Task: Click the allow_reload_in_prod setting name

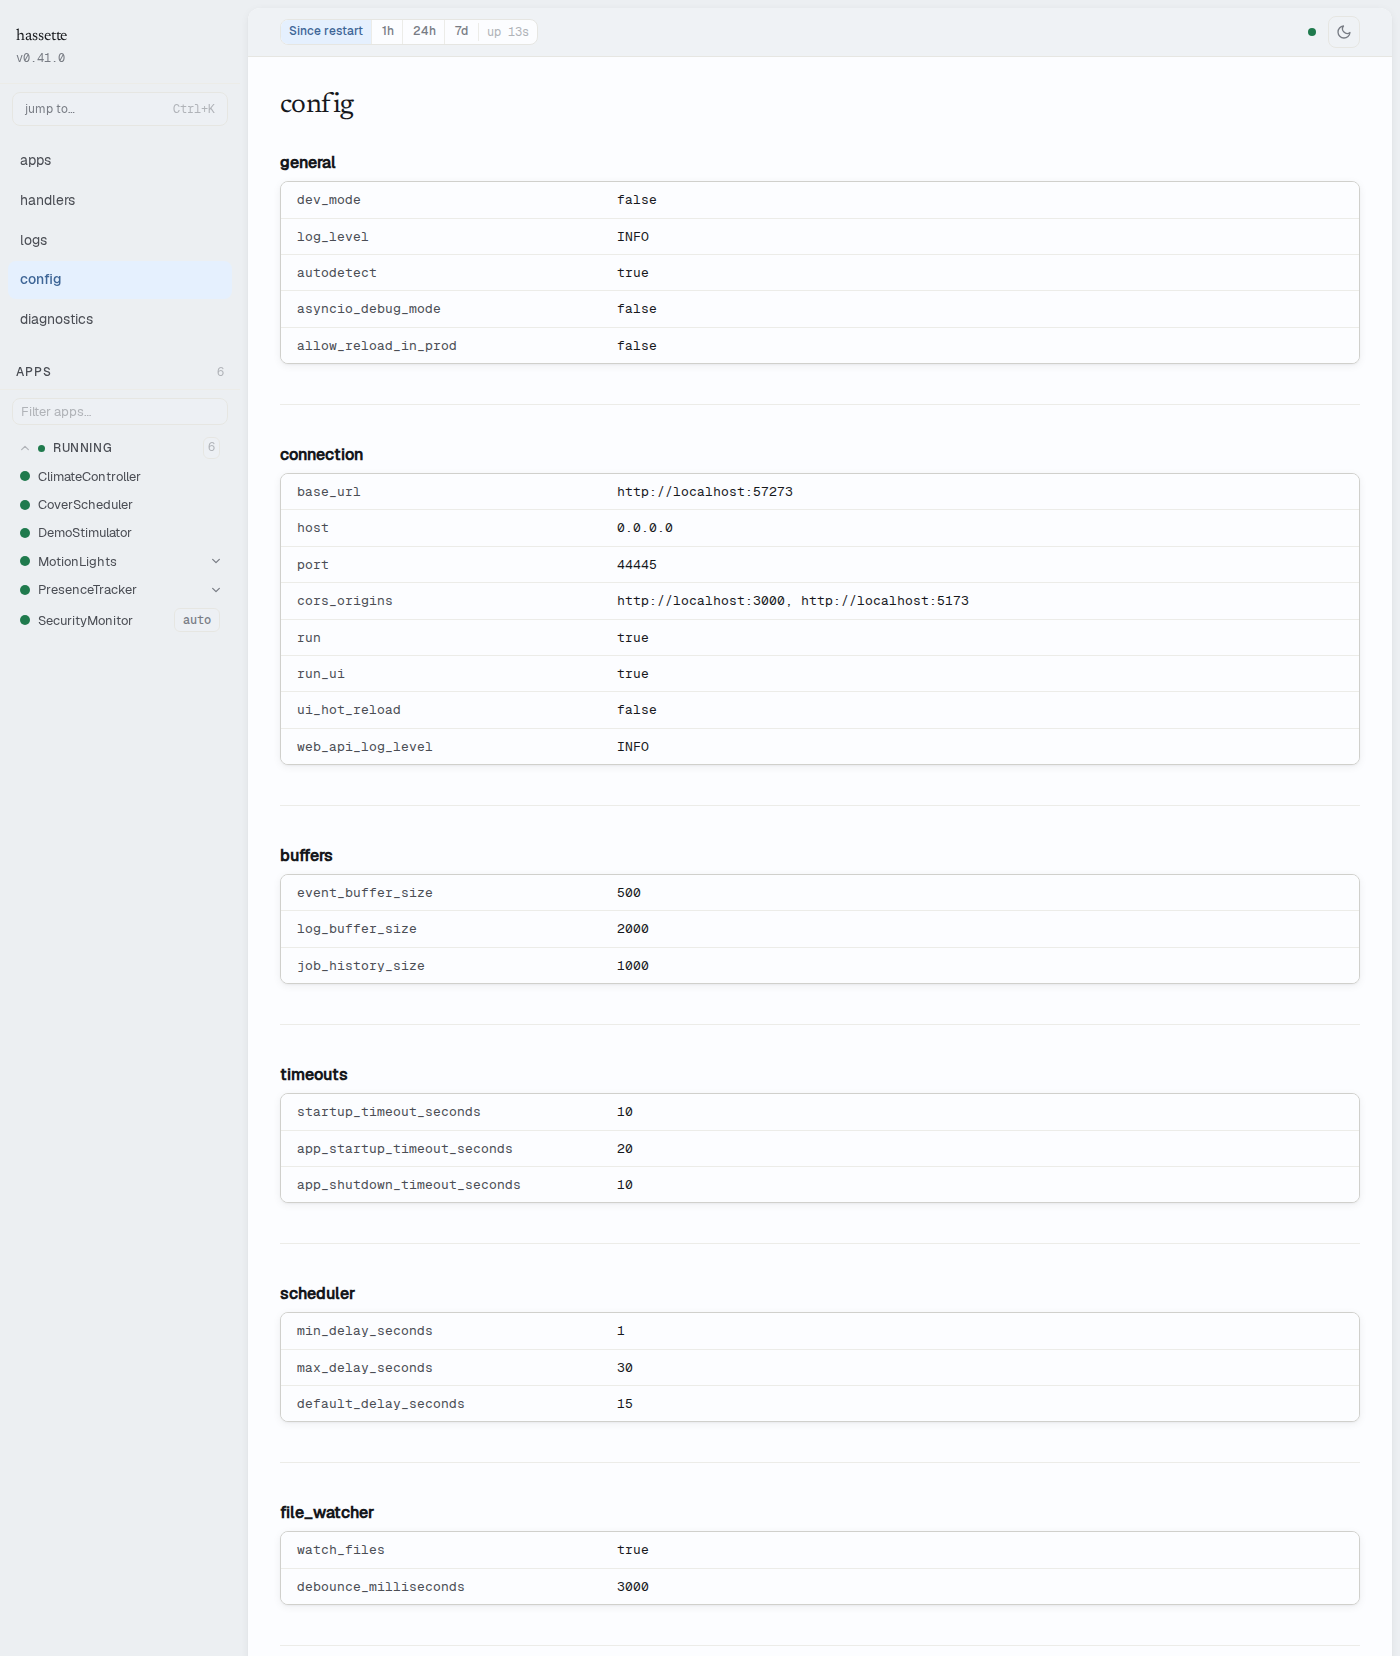Action: pos(377,346)
